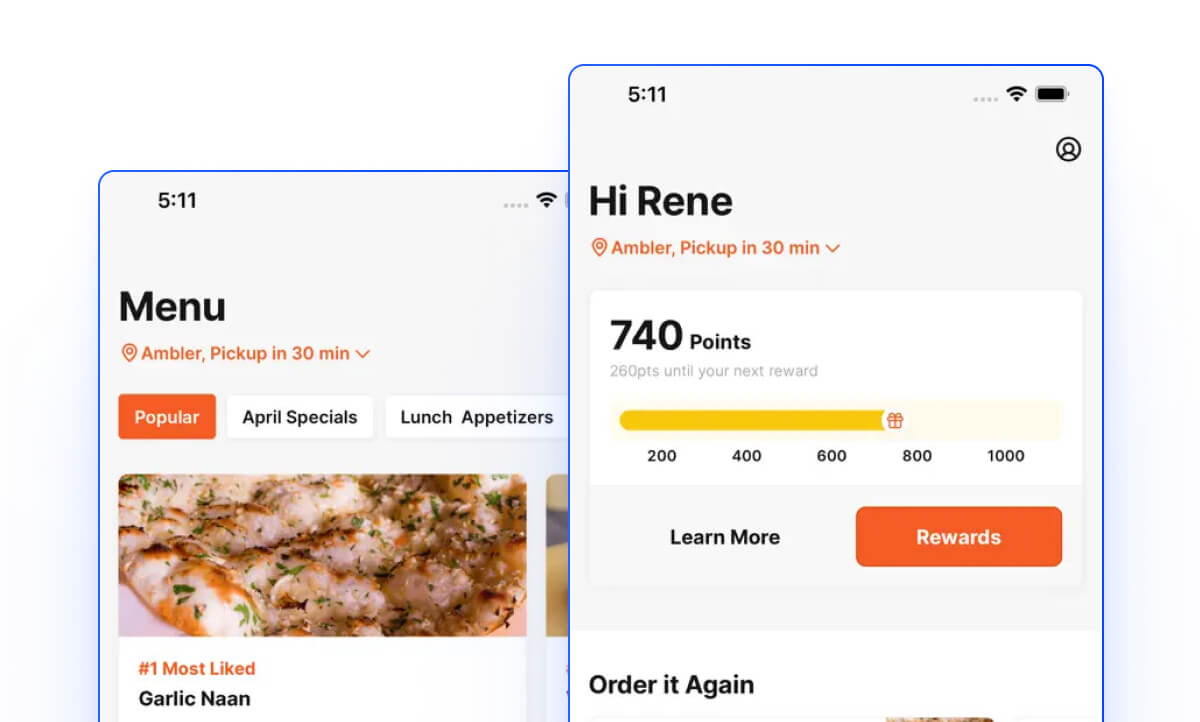Image resolution: width=1200 pixels, height=722 pixels.
Task: Click the Order it Again heading
Action: click(x=671, y=685)
